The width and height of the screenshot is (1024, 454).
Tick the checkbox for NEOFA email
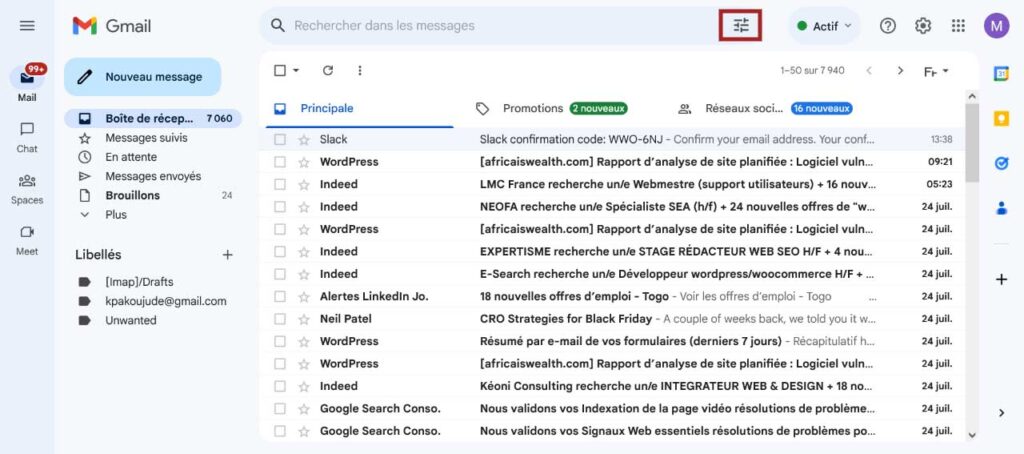click(280, 206)
